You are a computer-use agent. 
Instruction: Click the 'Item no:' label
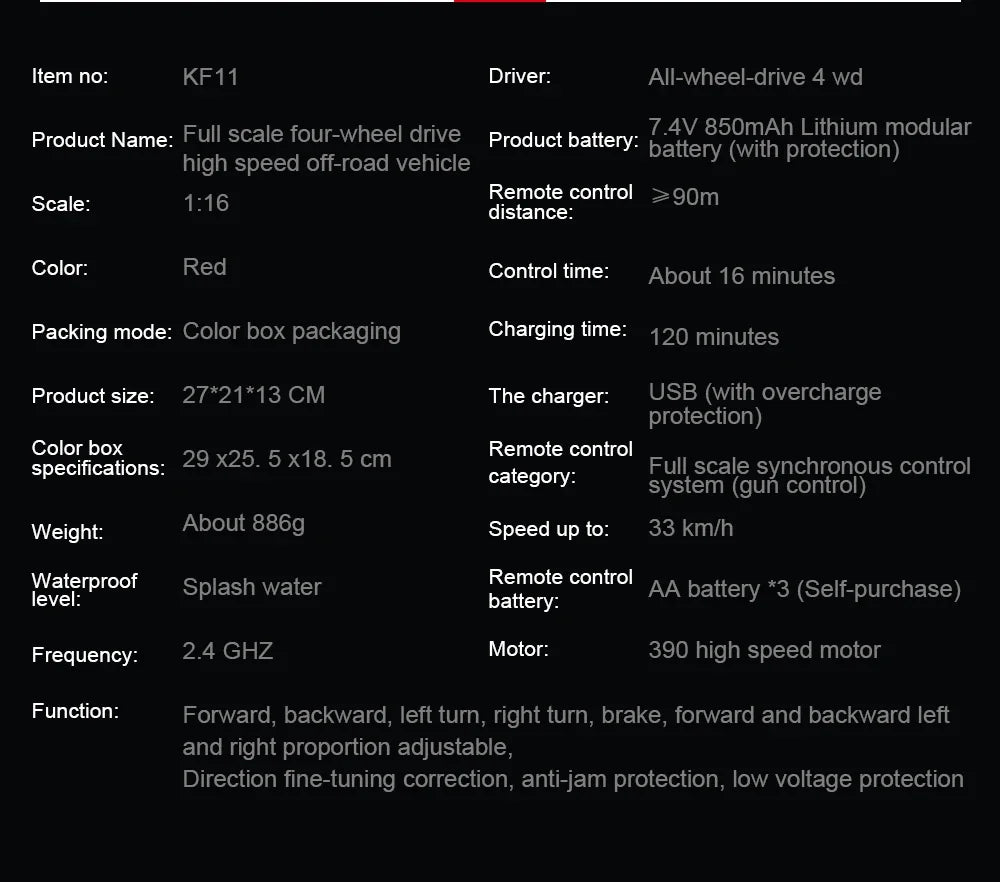(70, 76)
